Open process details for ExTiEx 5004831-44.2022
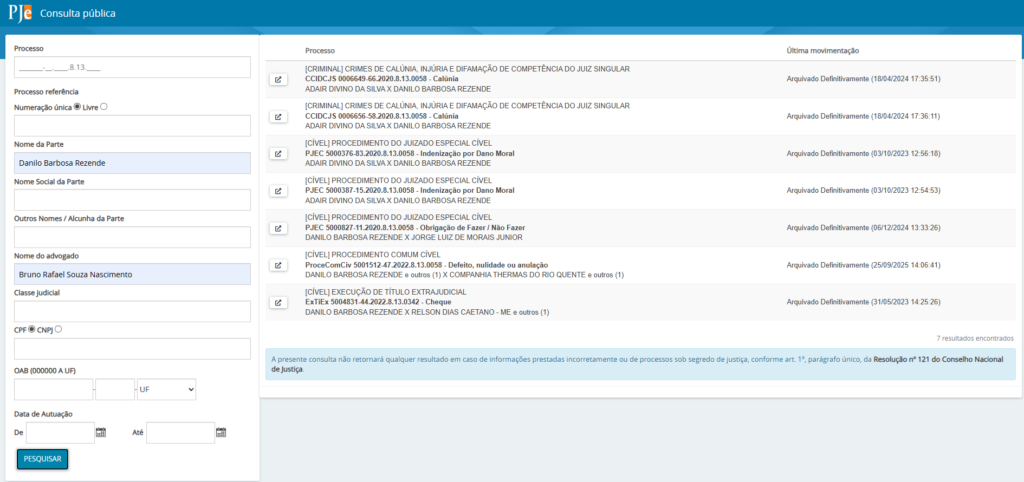Image resolution: width=1024 pixels, height=482 pixels. (278, 302)
